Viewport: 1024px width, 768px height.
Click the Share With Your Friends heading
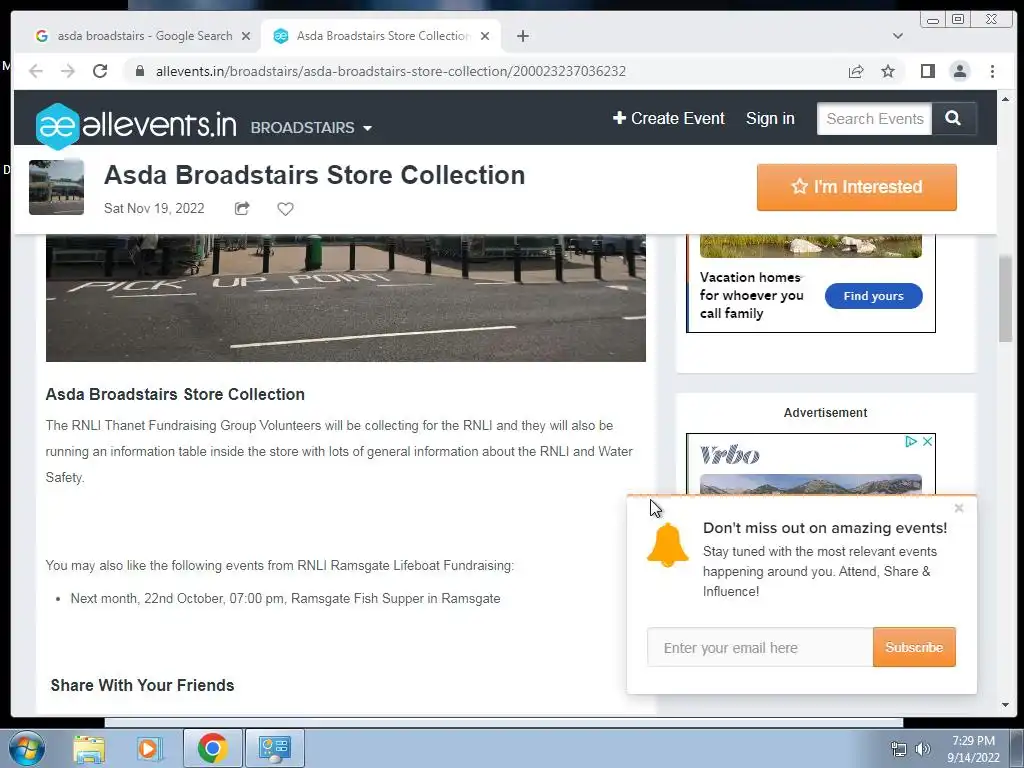142,685
